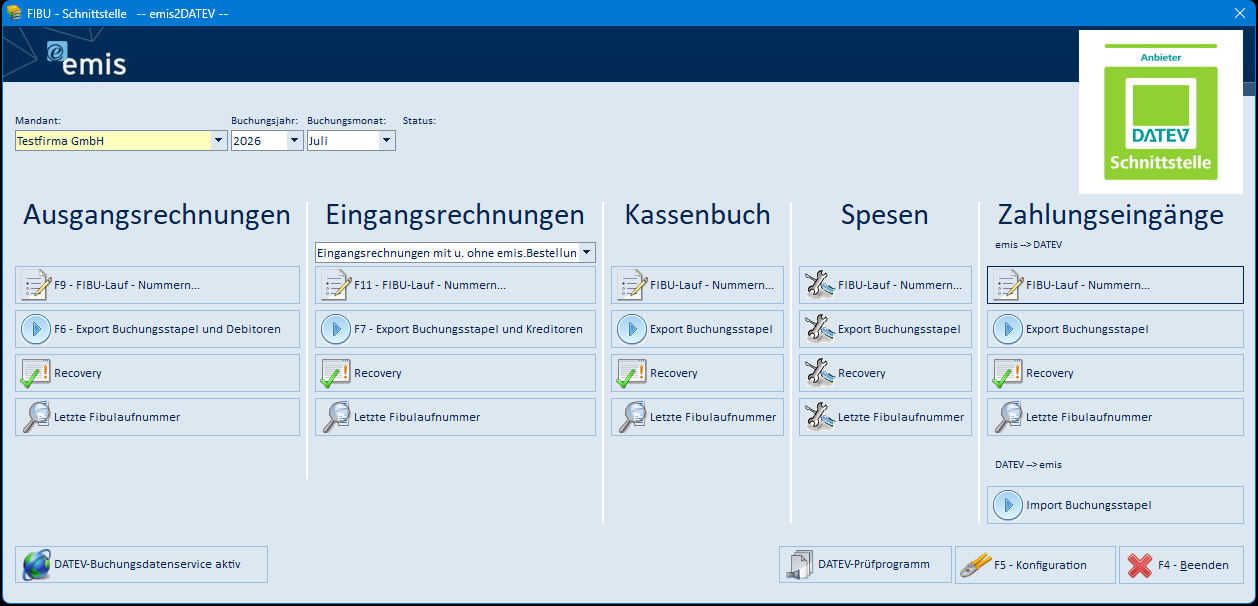Click magnifier icon of Eingangsrechnungen Letzte Fibulaufnummer
1258x606 pixels.
click(x=335, y=417)
